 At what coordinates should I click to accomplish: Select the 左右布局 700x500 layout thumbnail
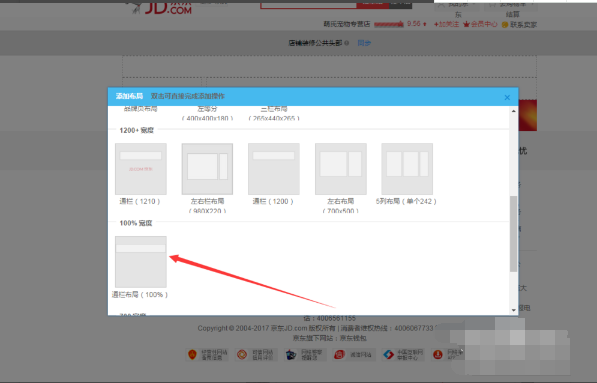pos(341,169)
